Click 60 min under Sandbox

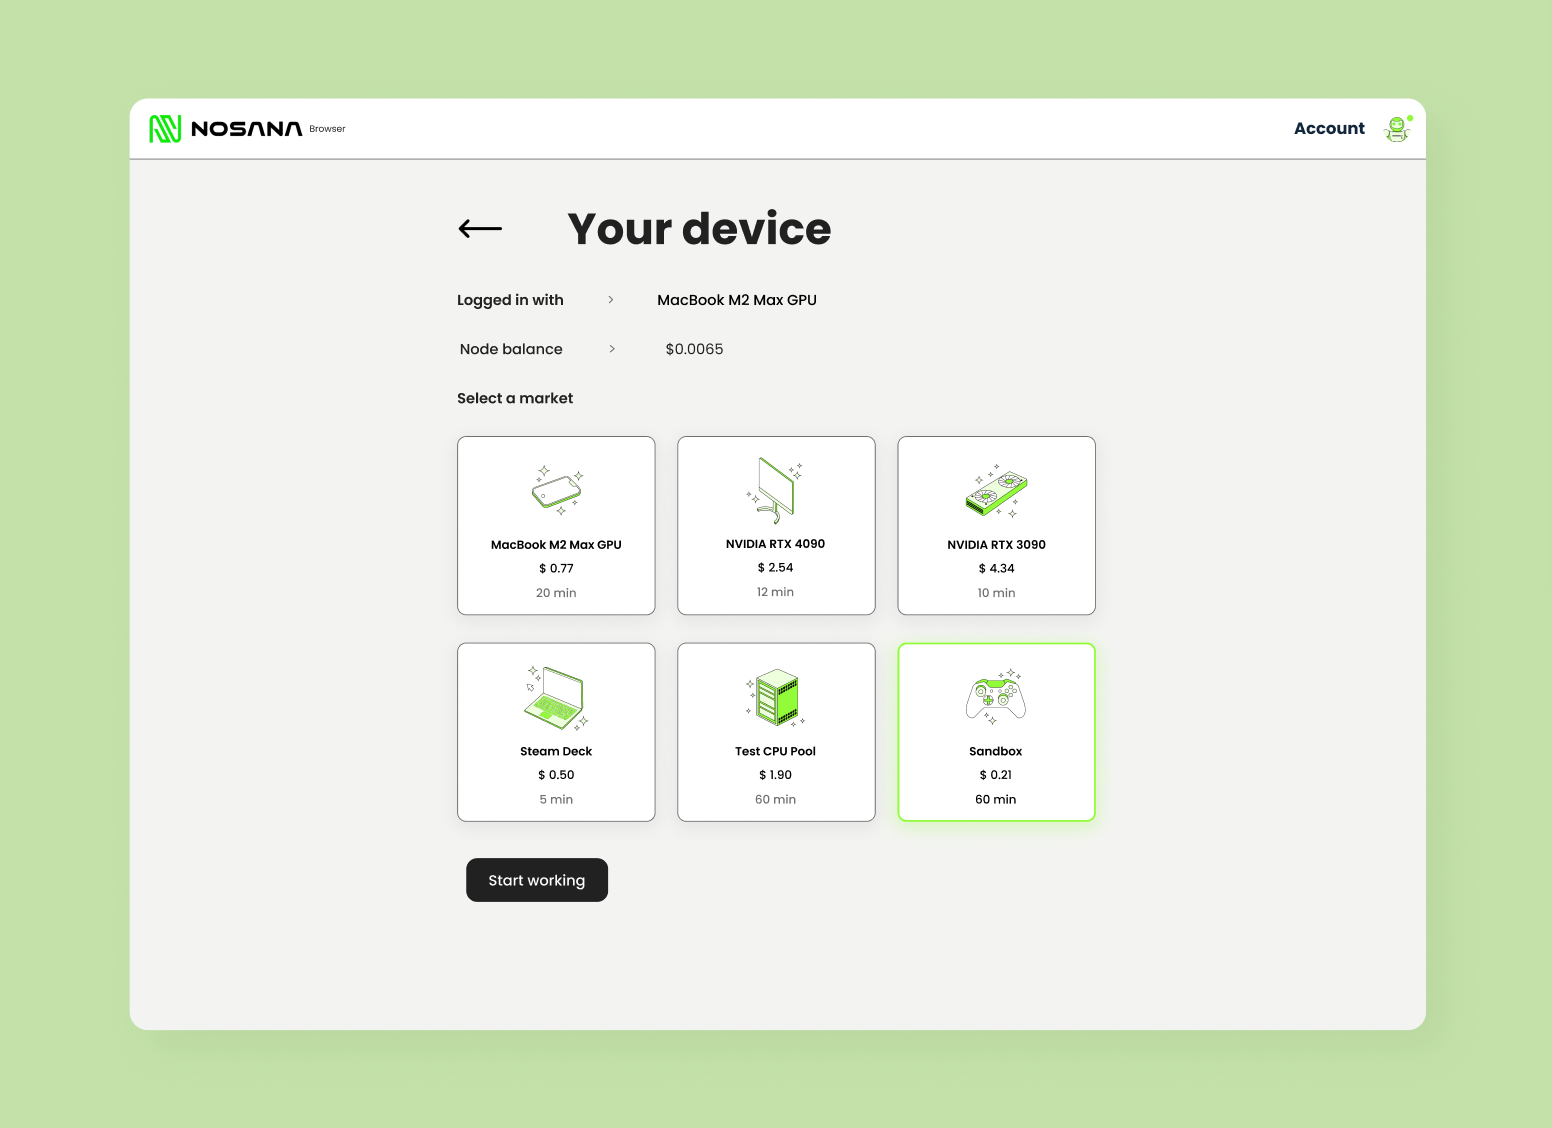click(x=996, y=799)
